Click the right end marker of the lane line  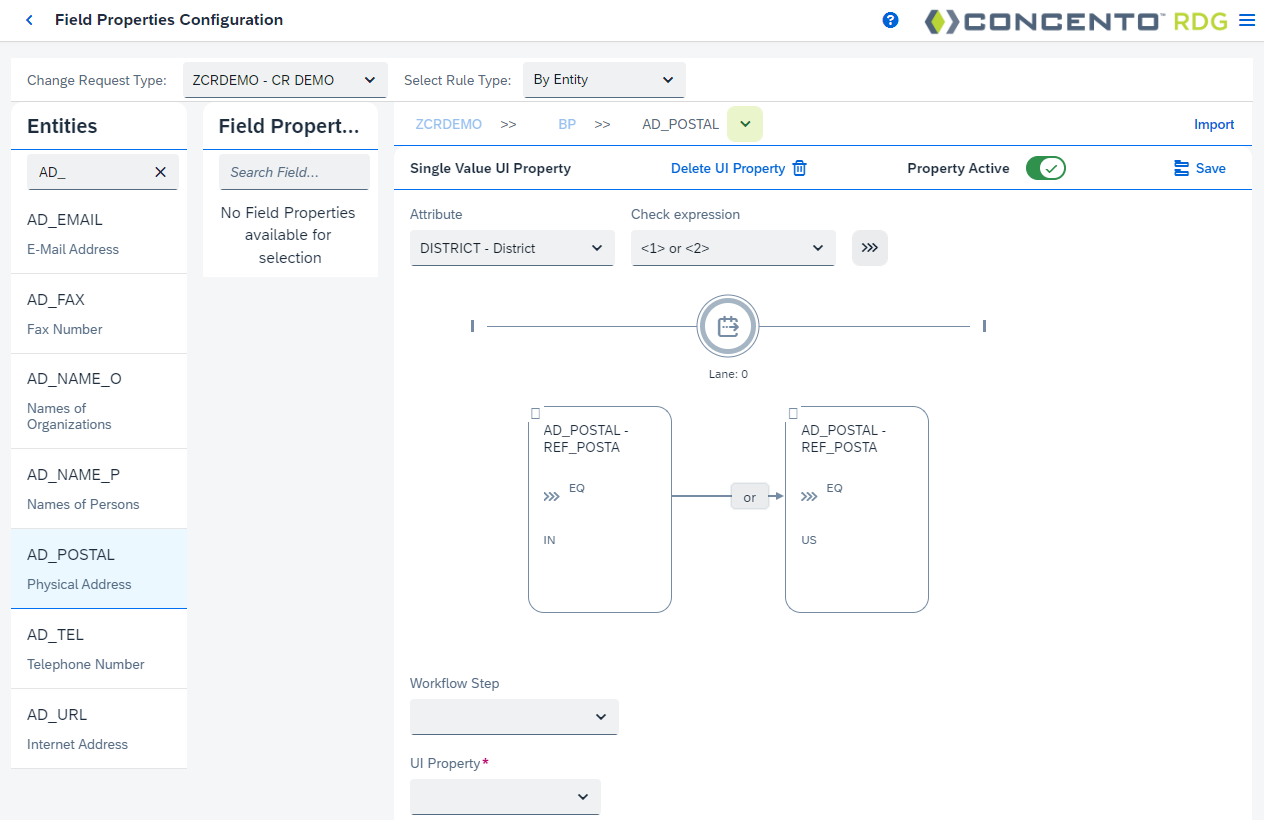point(985,326)
